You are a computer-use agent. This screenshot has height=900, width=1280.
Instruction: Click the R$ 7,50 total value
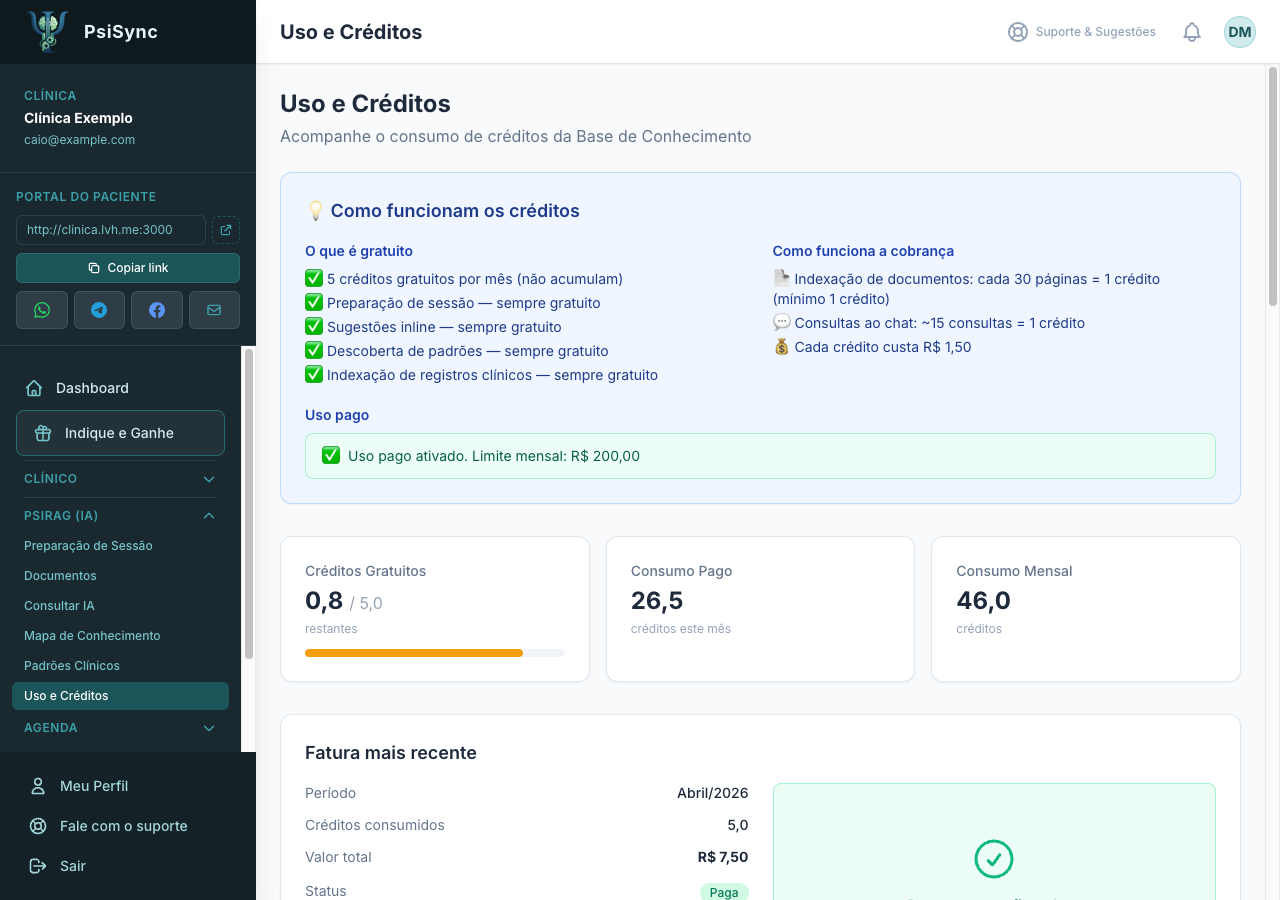pyautogui.click(x=723, y=857)
